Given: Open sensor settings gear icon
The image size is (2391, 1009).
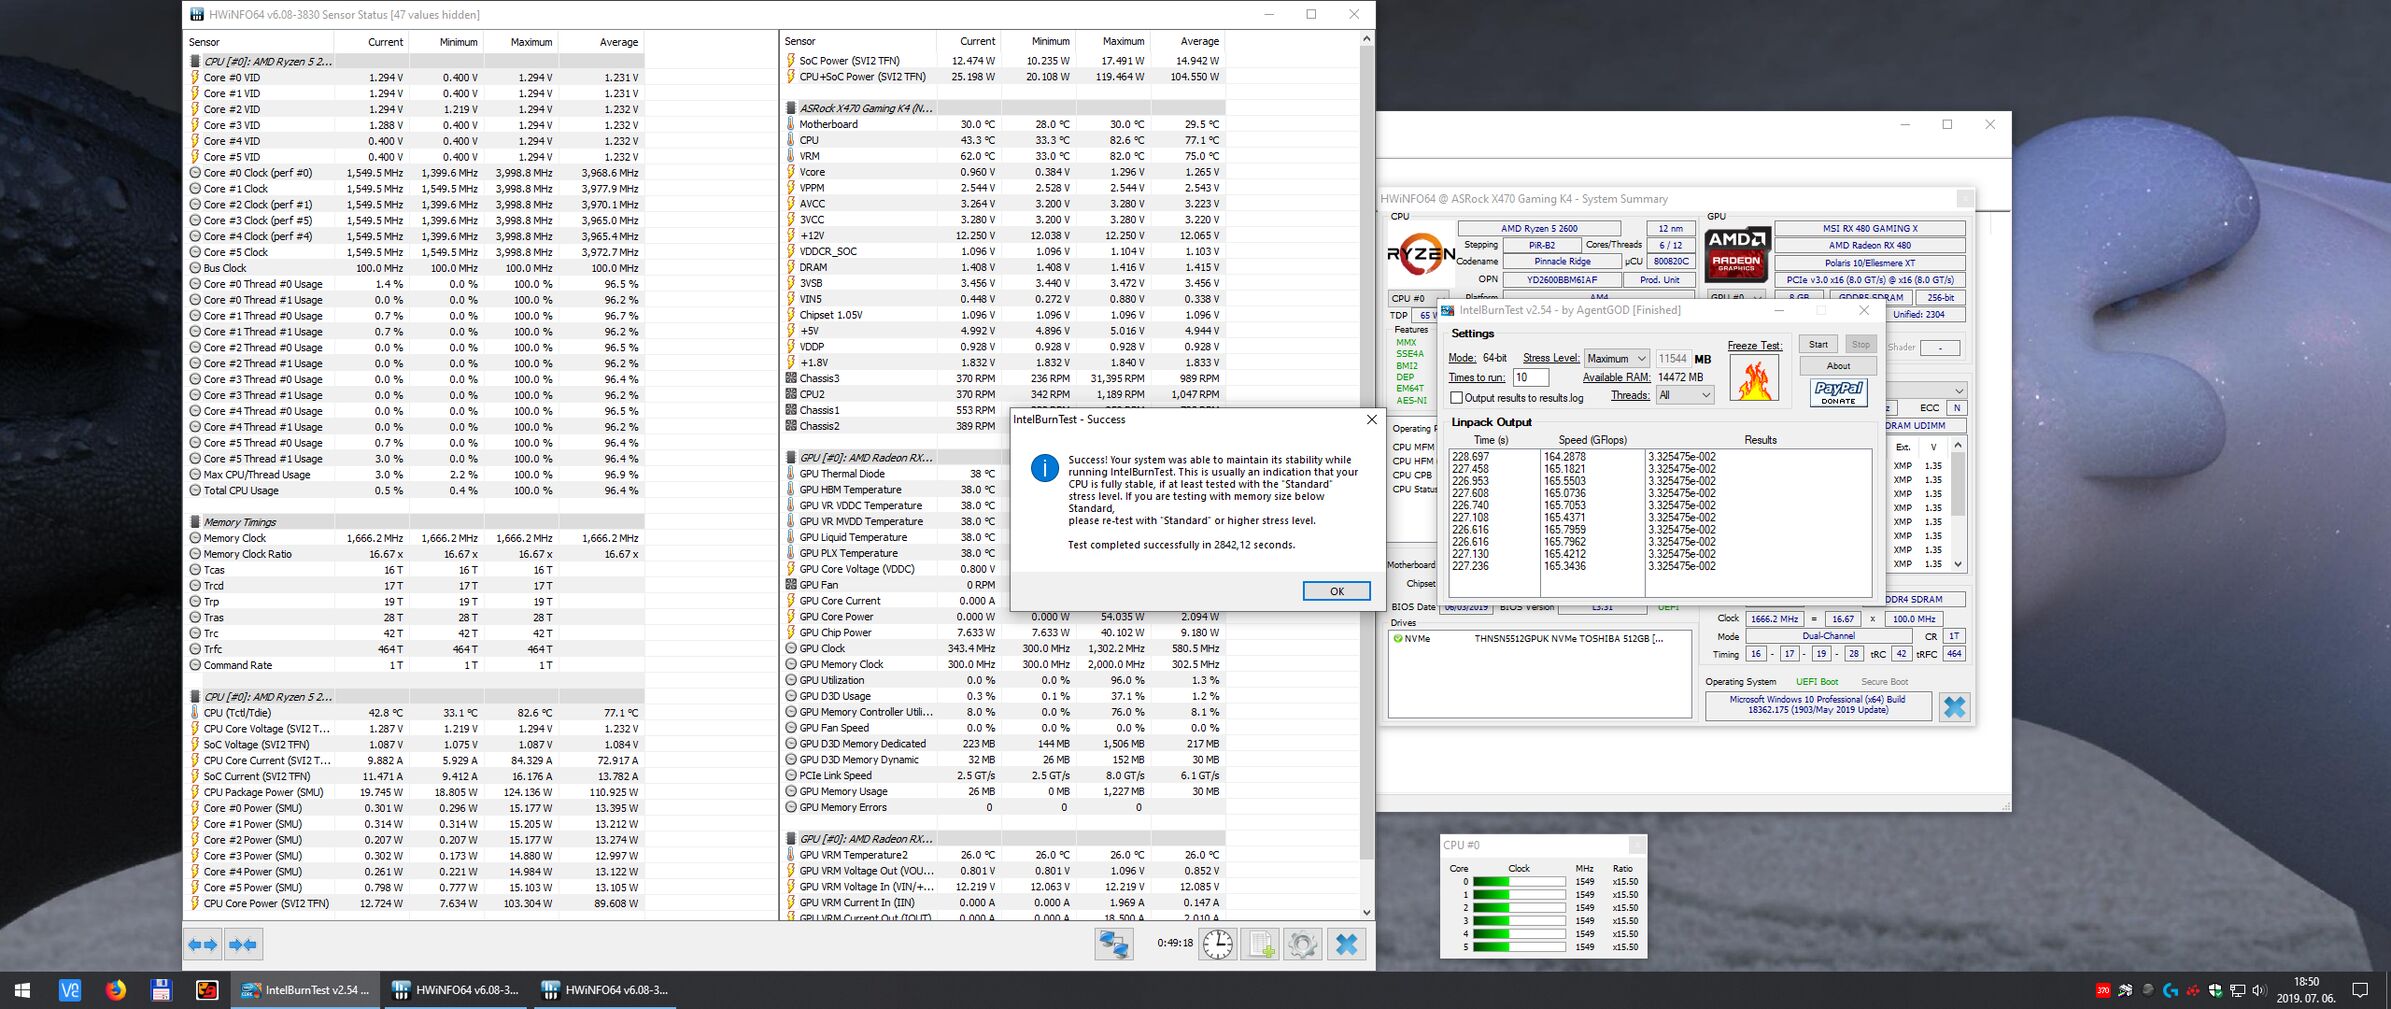Looking at the screenshot, I should [1303, 944].
